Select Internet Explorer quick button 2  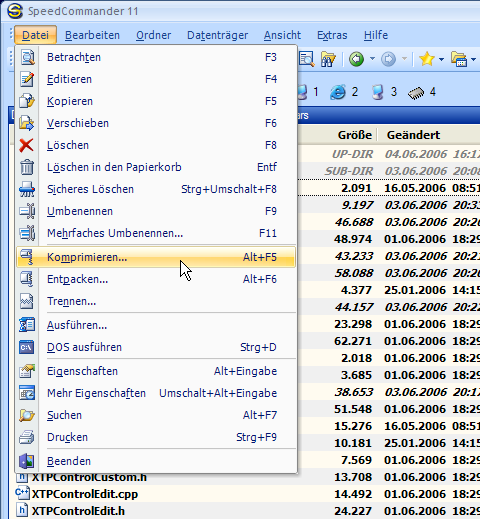(344, 92)
